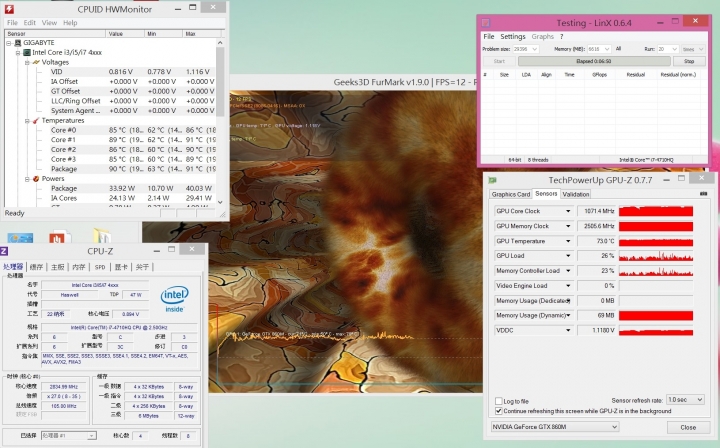Switch to the CPU-Z 内存 tab
The width and height of the screenshot is (720, 448).
(79, 267)
